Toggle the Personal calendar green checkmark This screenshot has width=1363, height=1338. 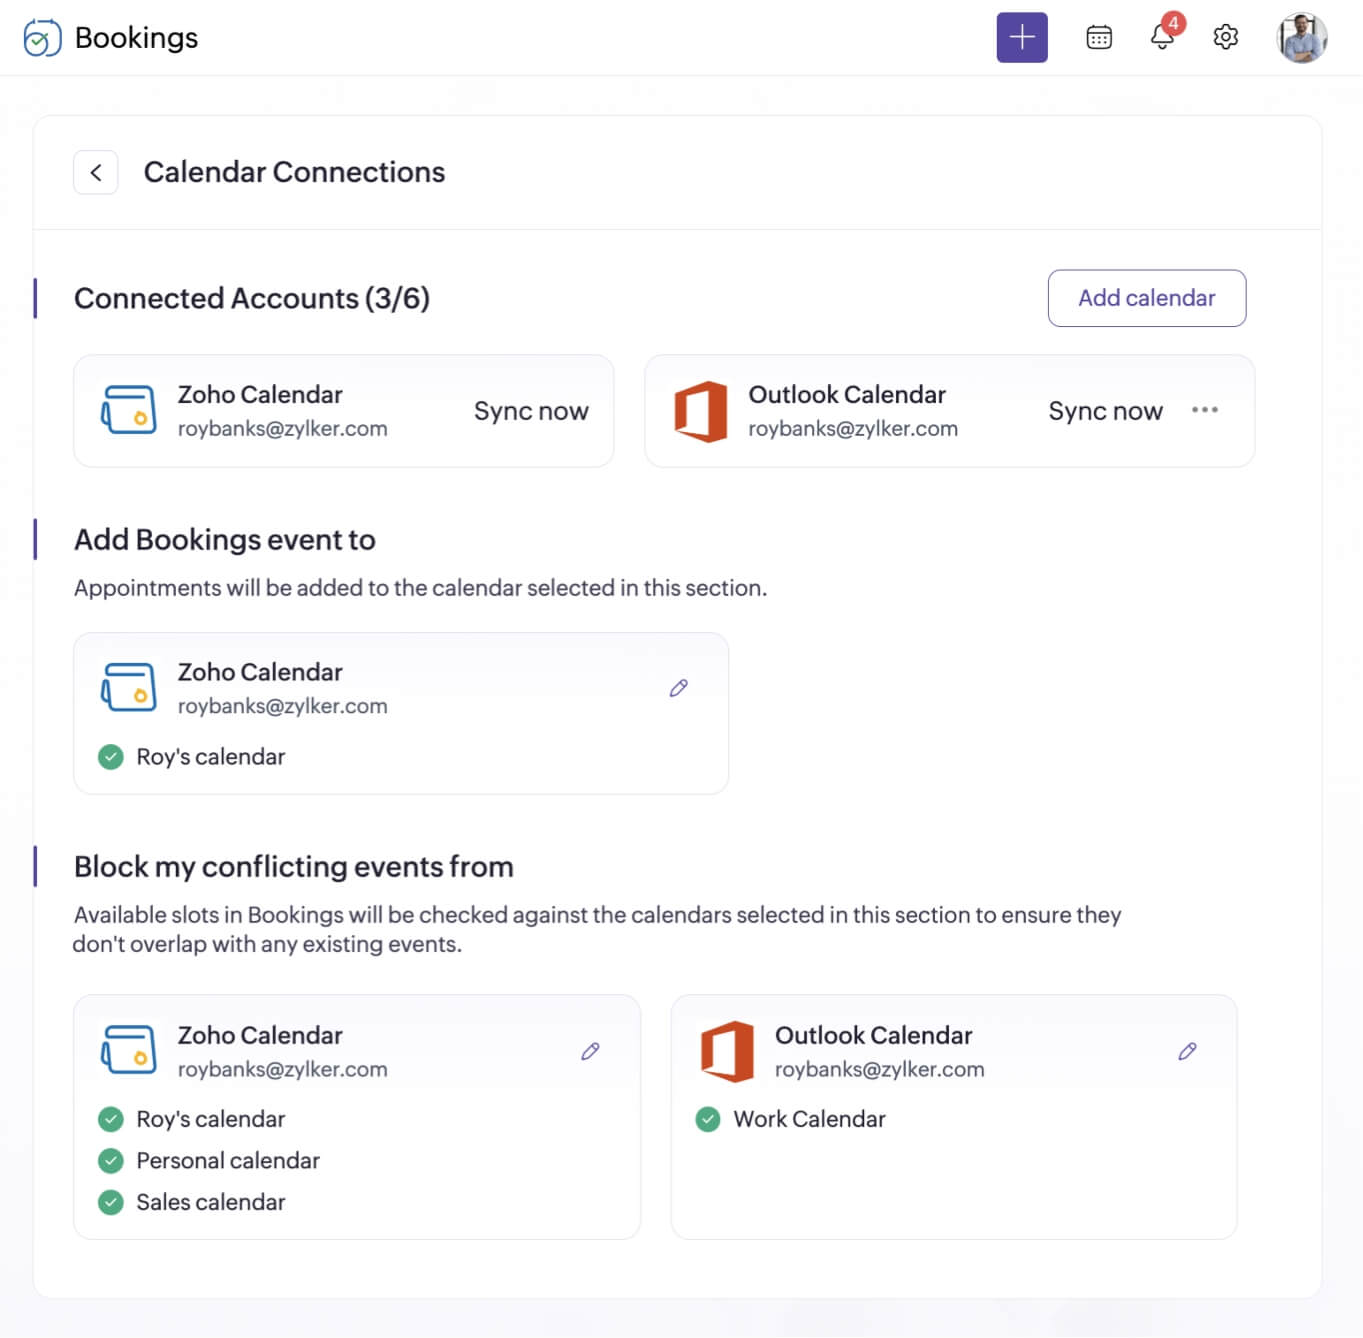[111, 1161]
